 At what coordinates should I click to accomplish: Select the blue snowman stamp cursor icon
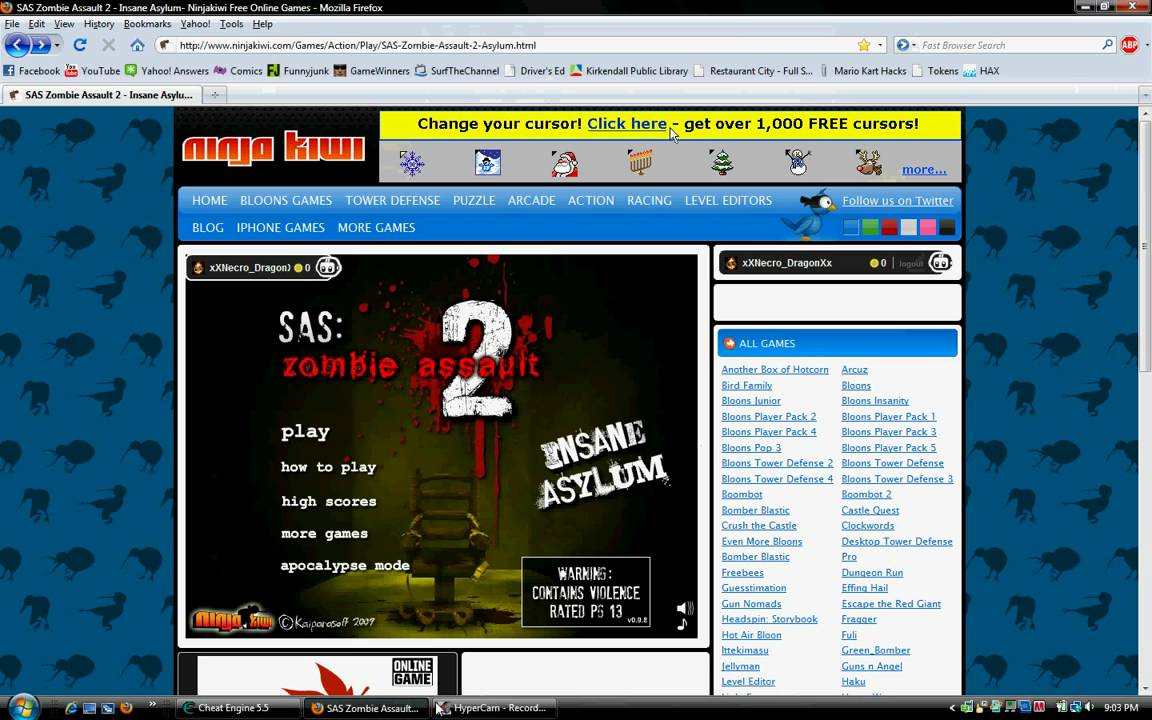point(488,162)
